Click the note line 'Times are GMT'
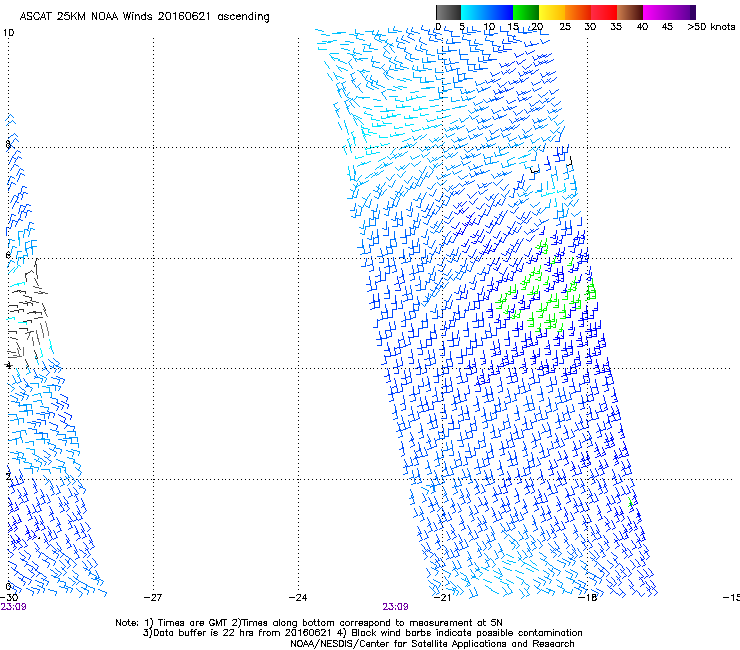Viewport: 740px width, 650px height. click(193, 623)
